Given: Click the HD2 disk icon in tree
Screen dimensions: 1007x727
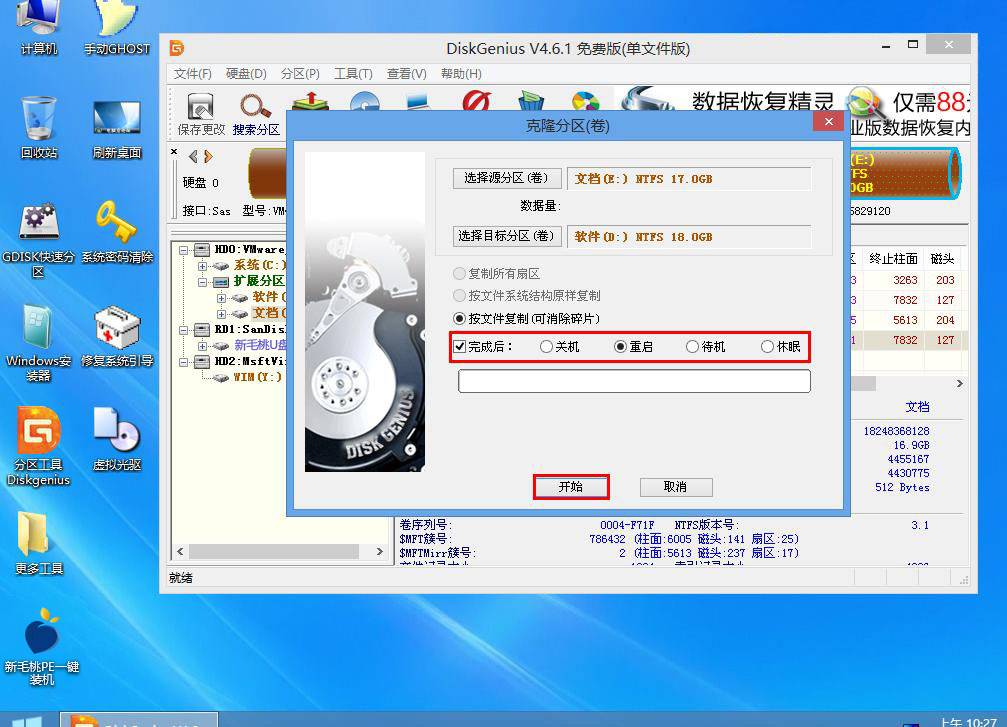Looking at the screenshot, I should 202,362.
